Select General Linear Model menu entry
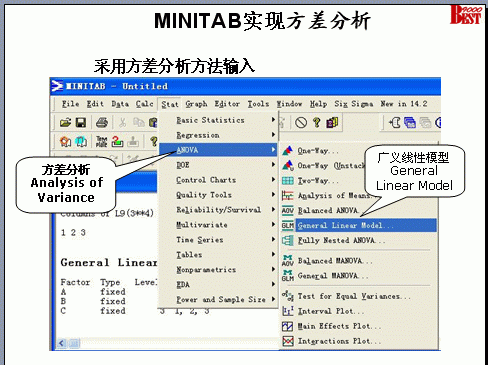Image resolution: width=488 pixels, height=365 pixels. [358, 226]
